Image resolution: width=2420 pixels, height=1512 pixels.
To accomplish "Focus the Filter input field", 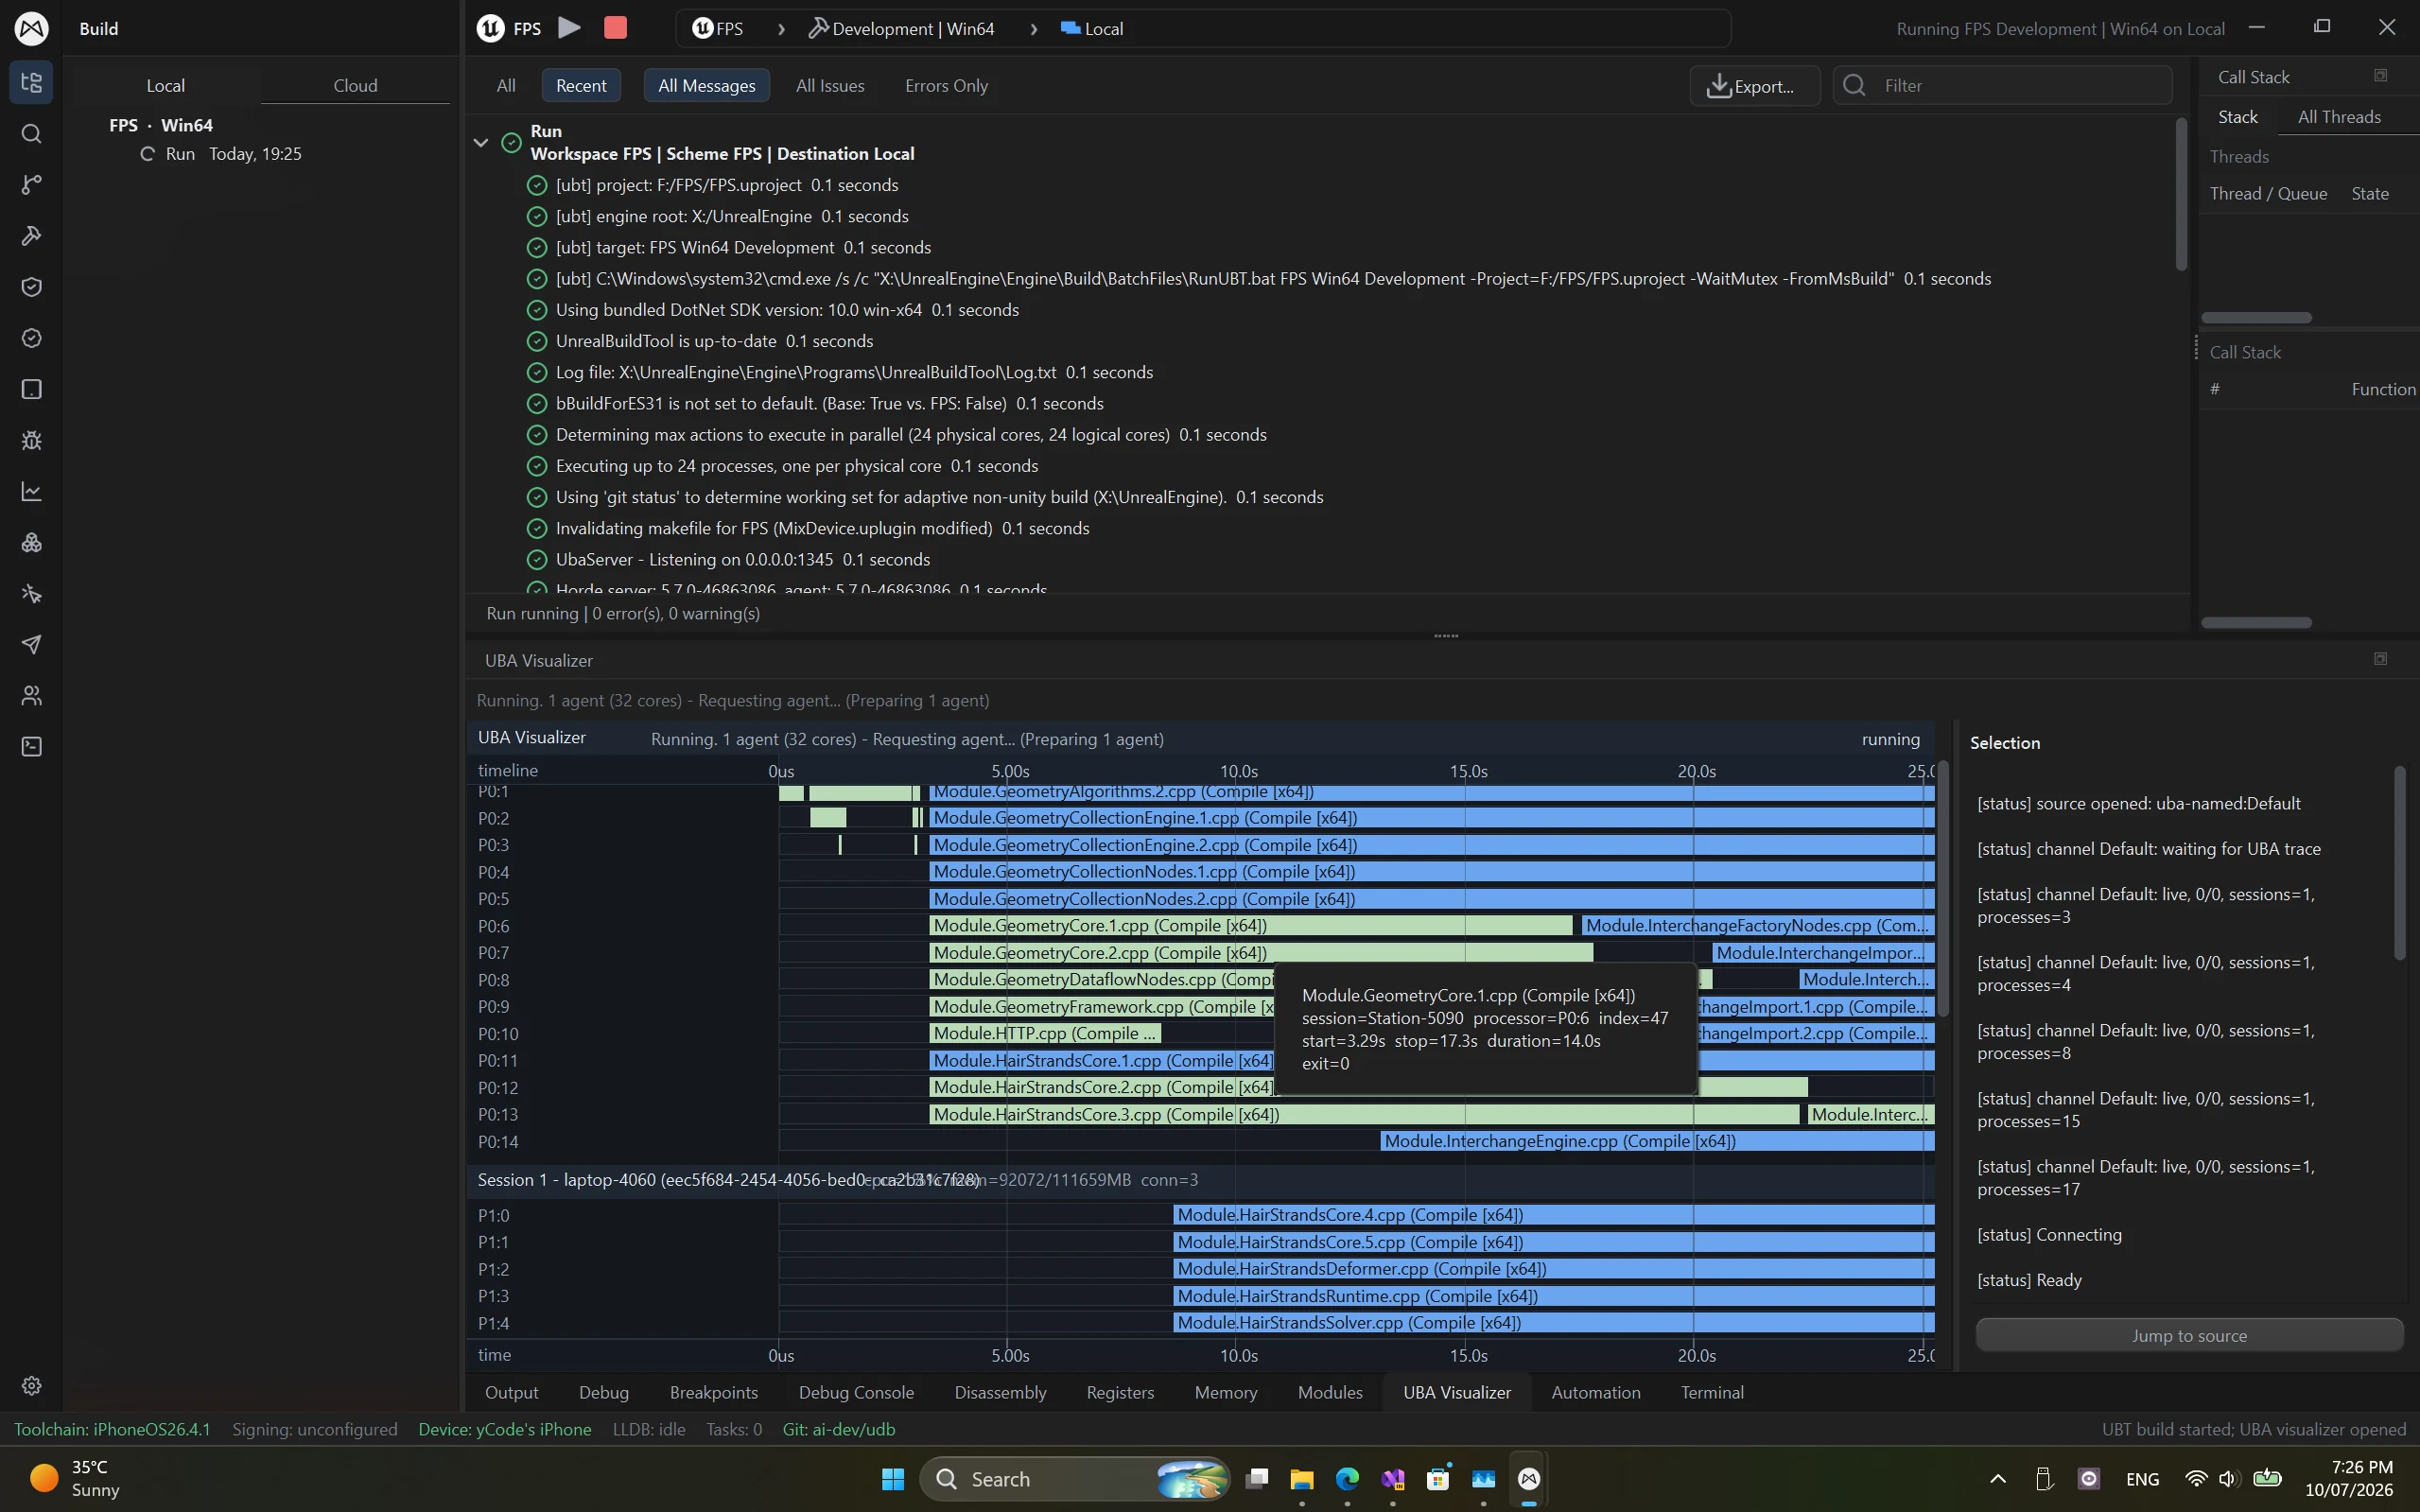I will click(2003, 85).
